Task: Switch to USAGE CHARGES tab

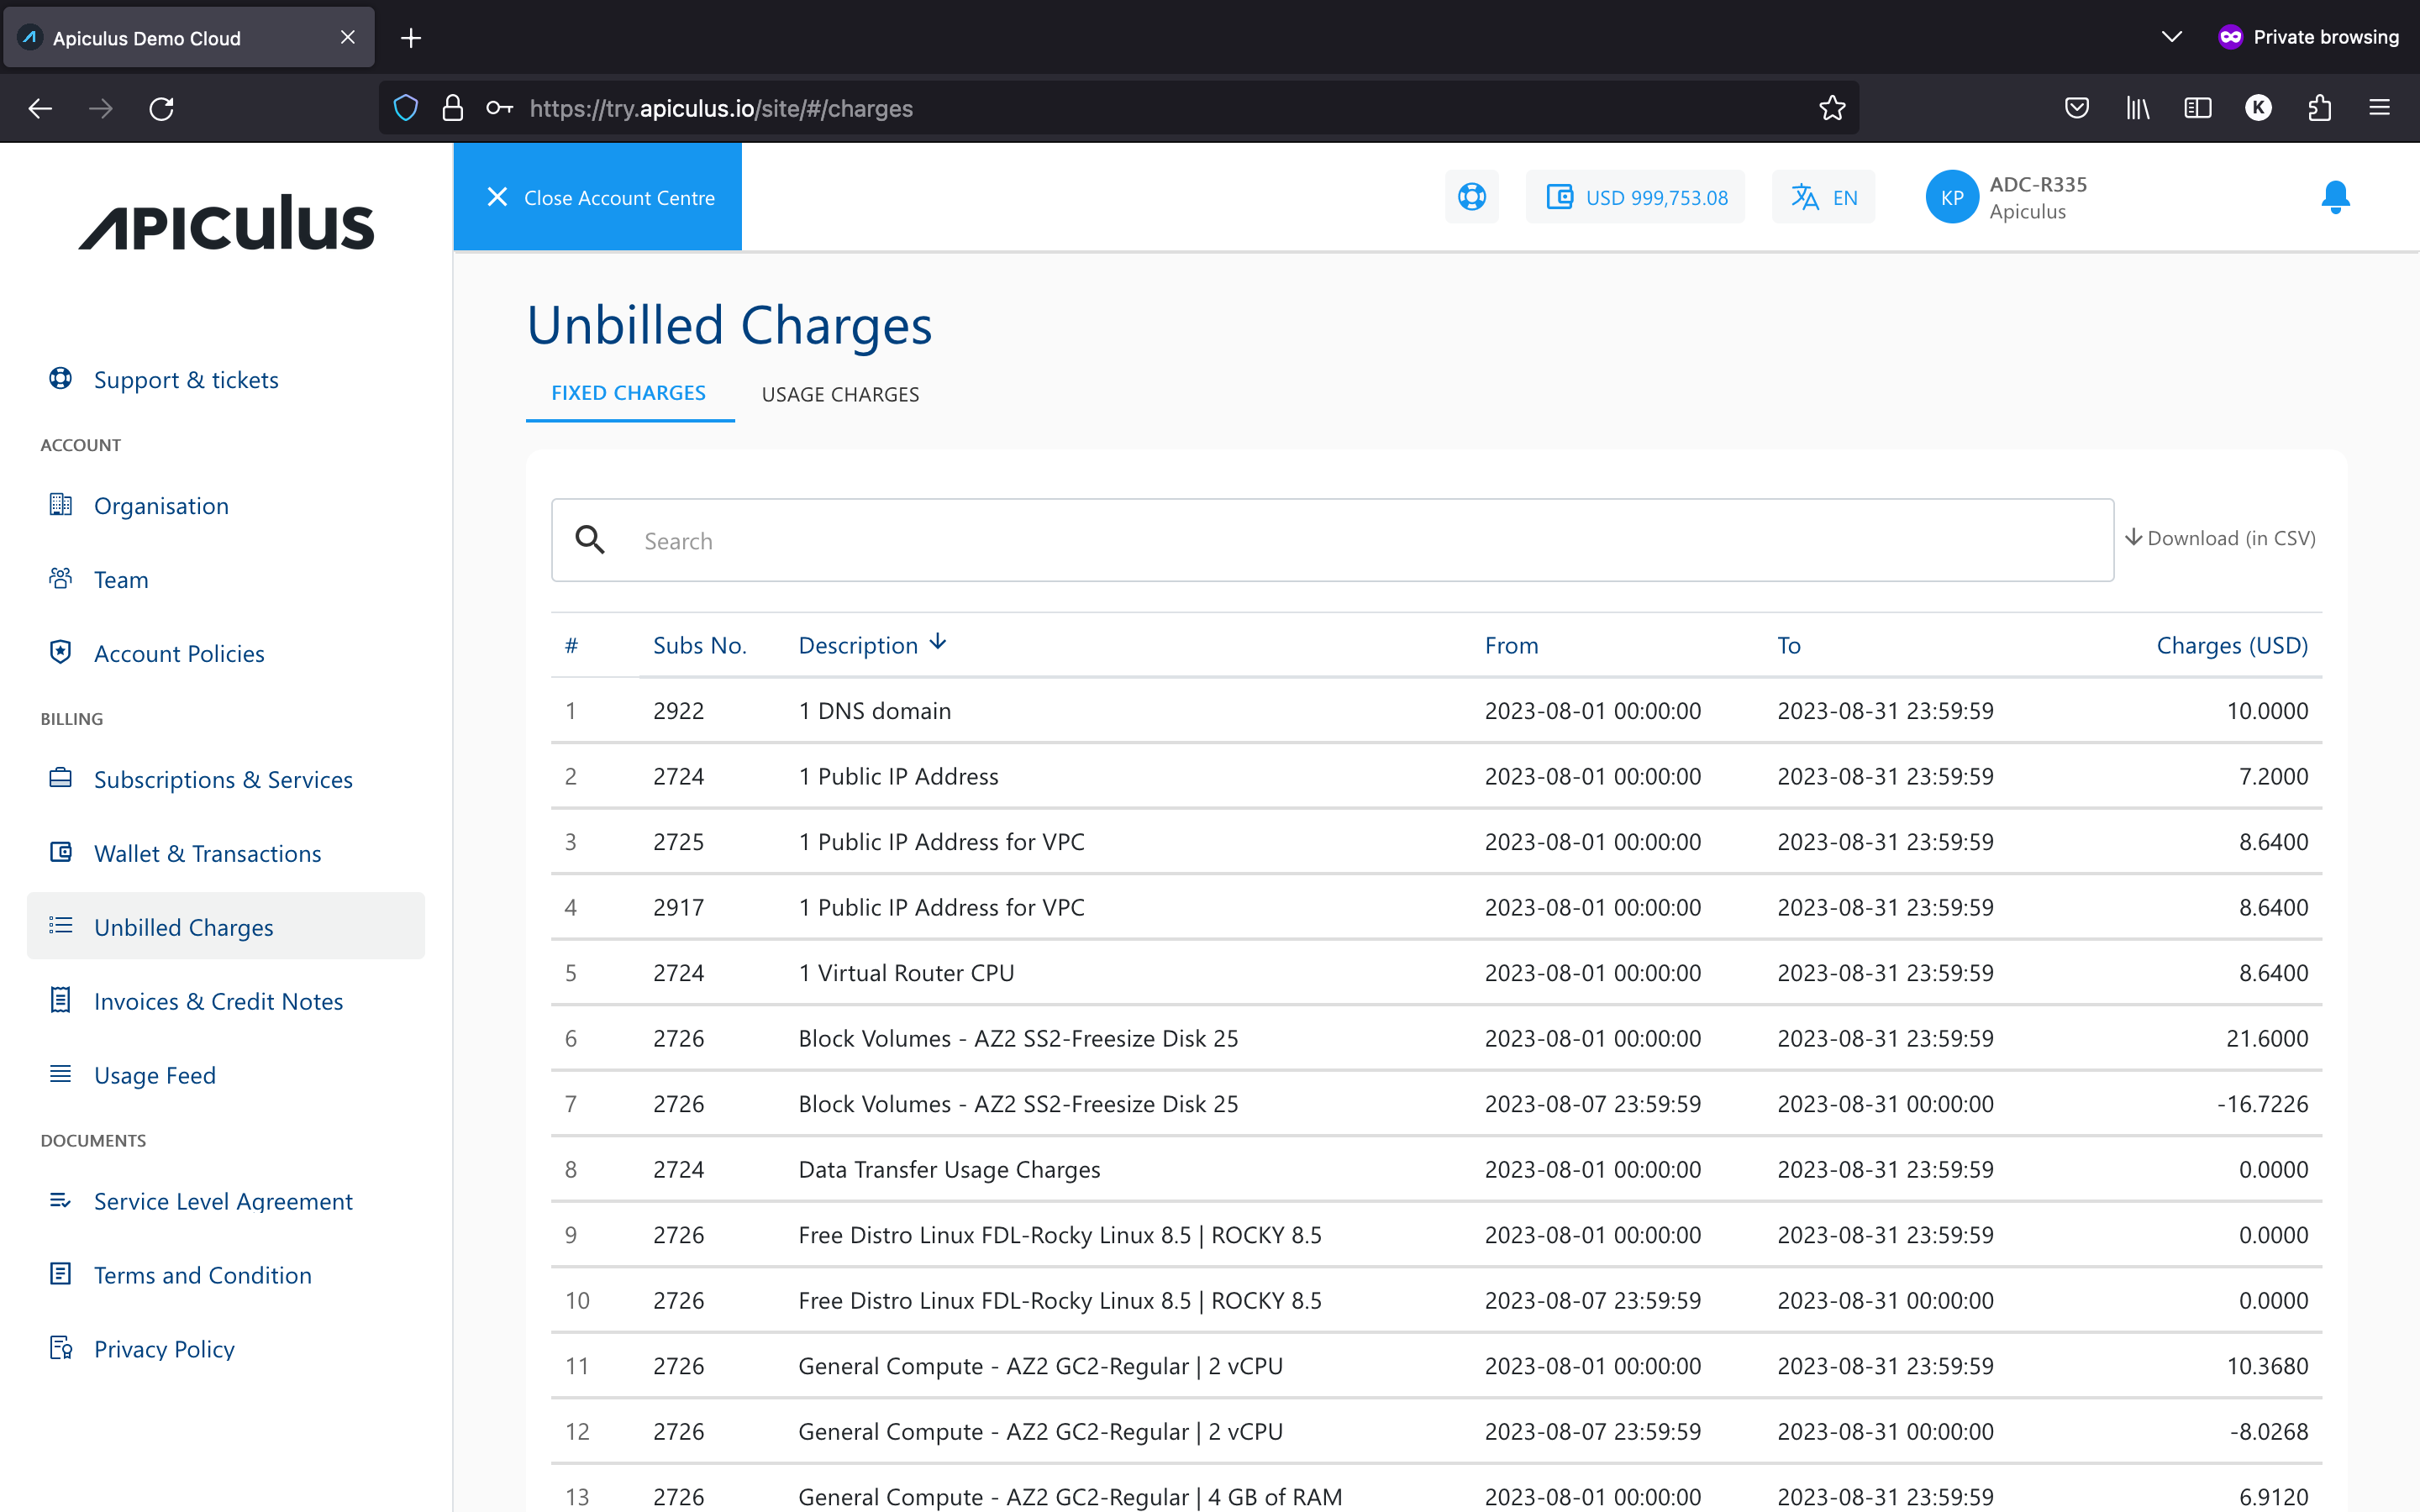Action: click(839, 392)
